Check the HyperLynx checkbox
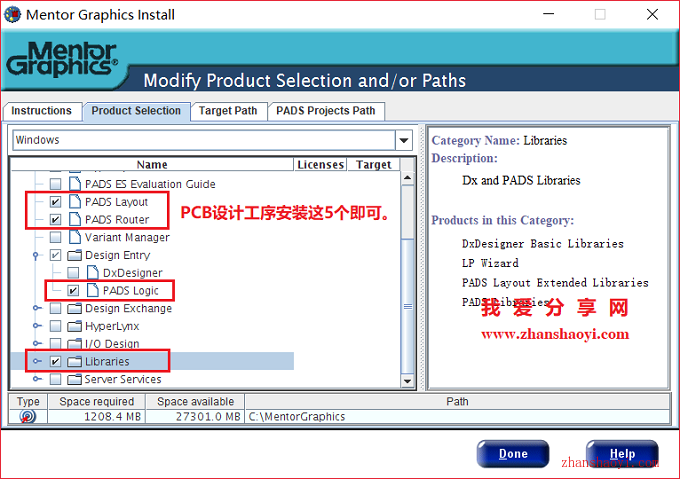 (55, 326)
